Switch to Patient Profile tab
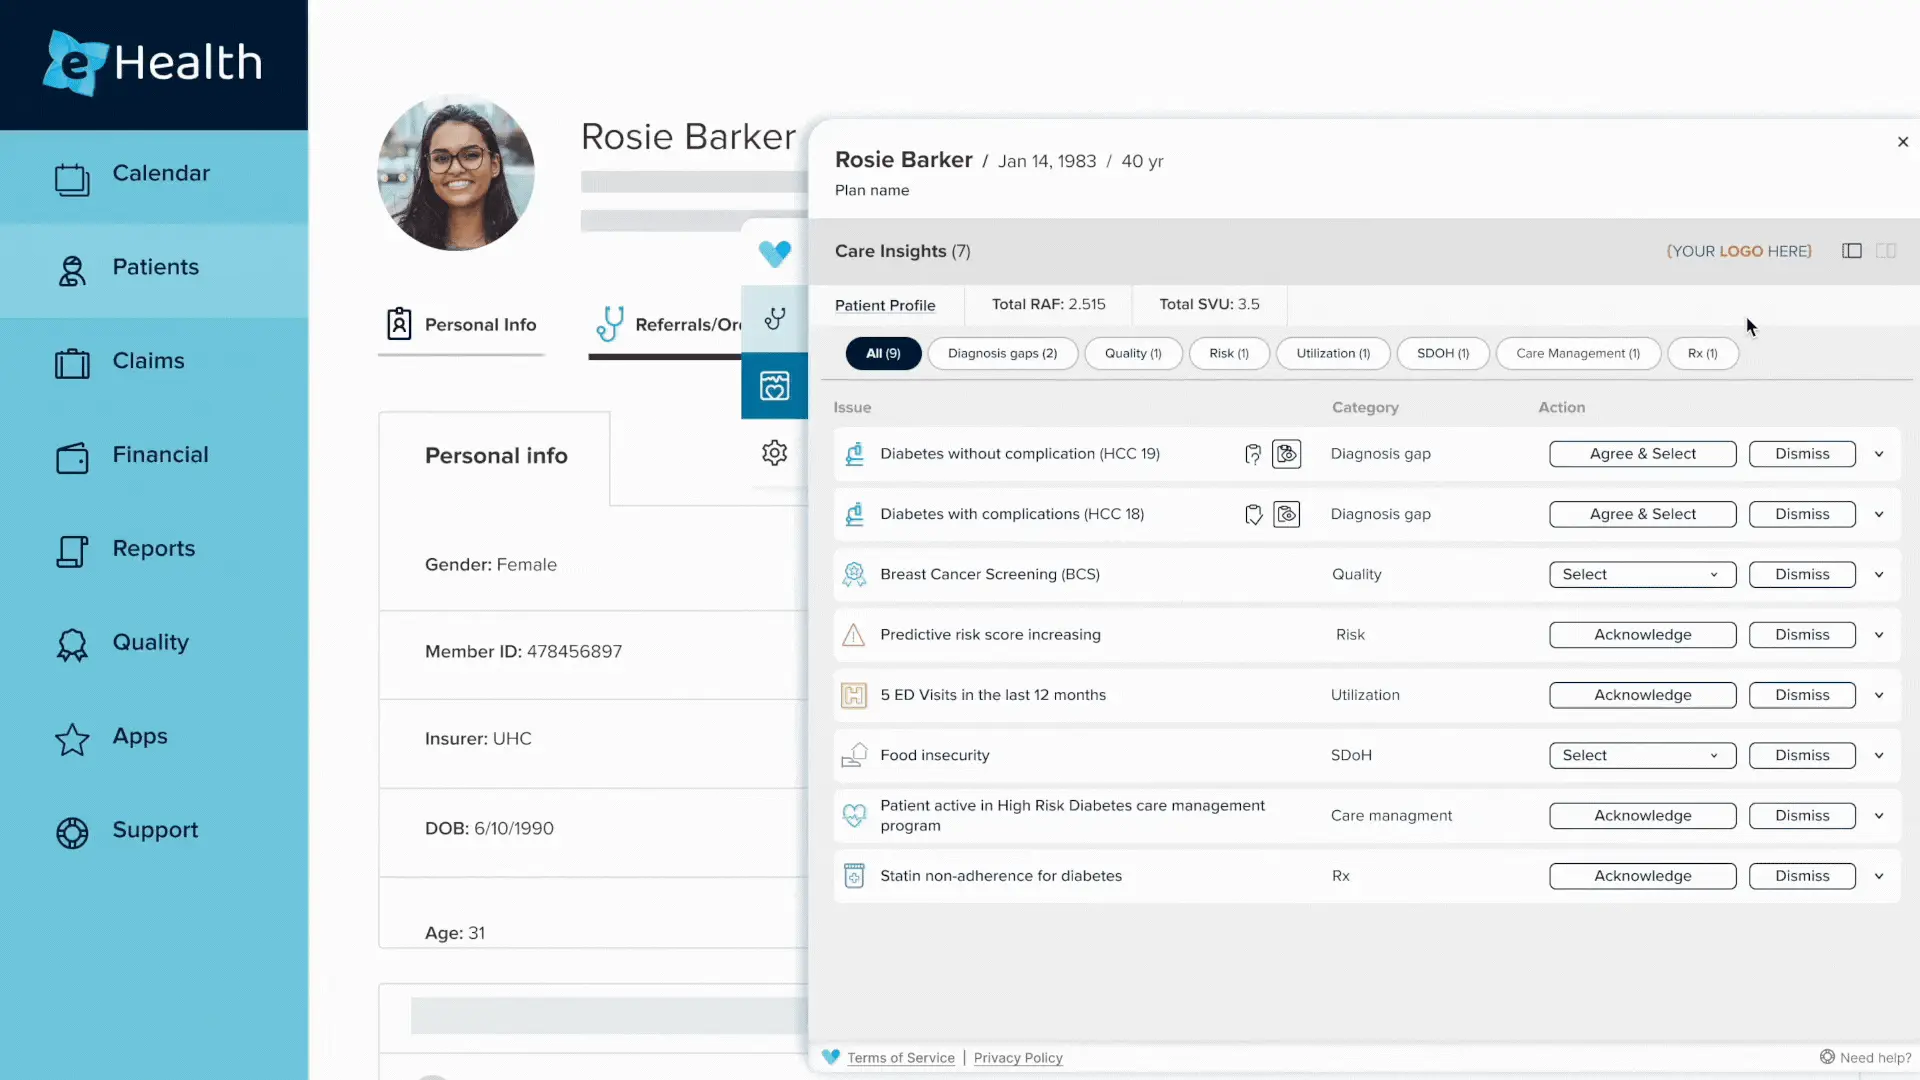Image resolution: width=1920 pixels, height=1080 pixels. 885,305
